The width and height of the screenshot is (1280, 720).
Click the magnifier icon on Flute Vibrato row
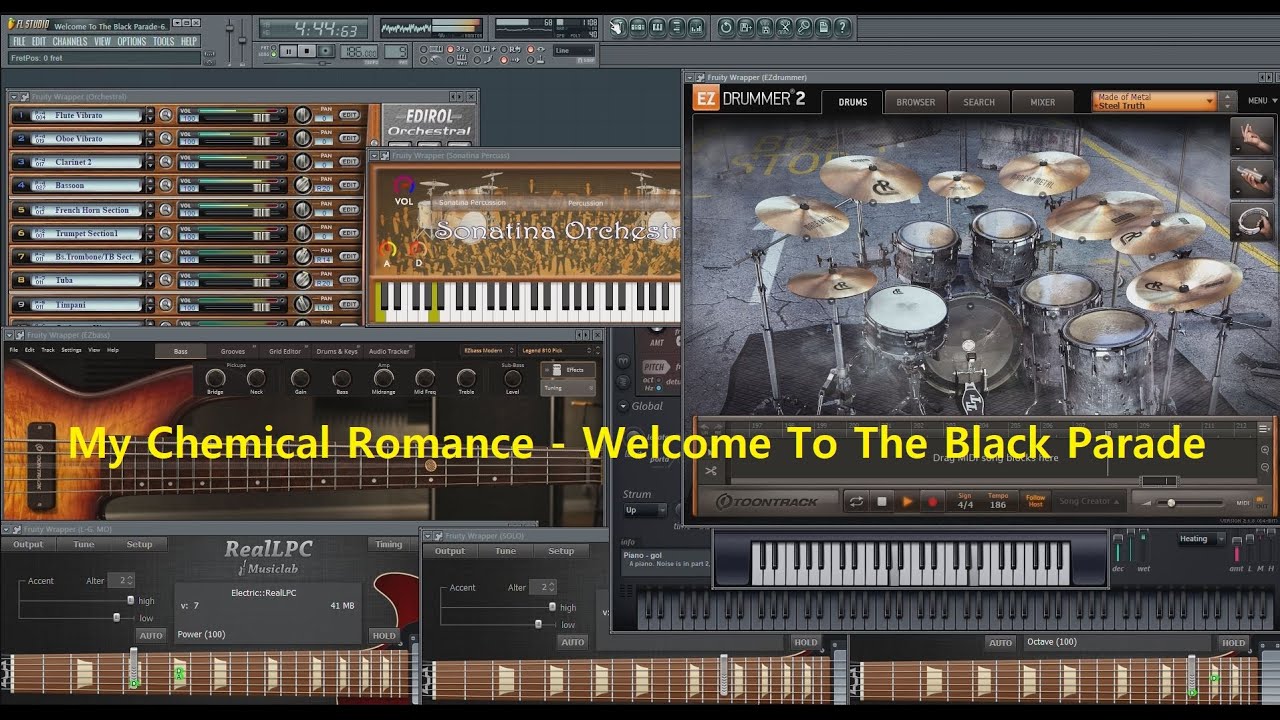point(166,115)
